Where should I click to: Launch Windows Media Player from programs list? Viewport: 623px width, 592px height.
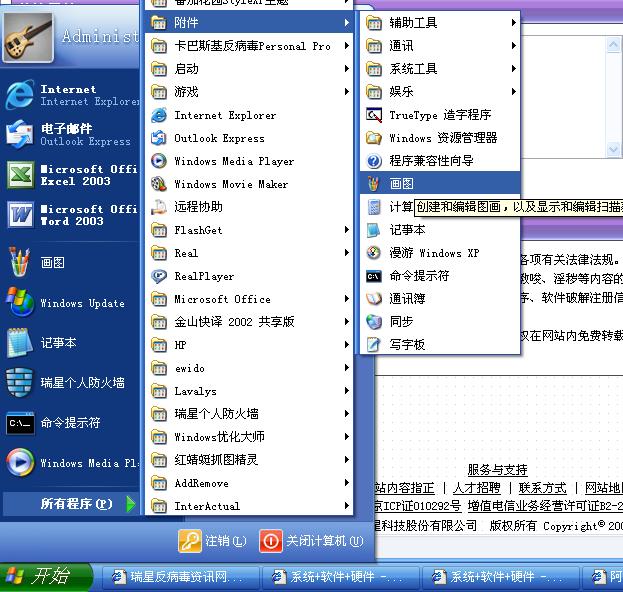point(249,161)
